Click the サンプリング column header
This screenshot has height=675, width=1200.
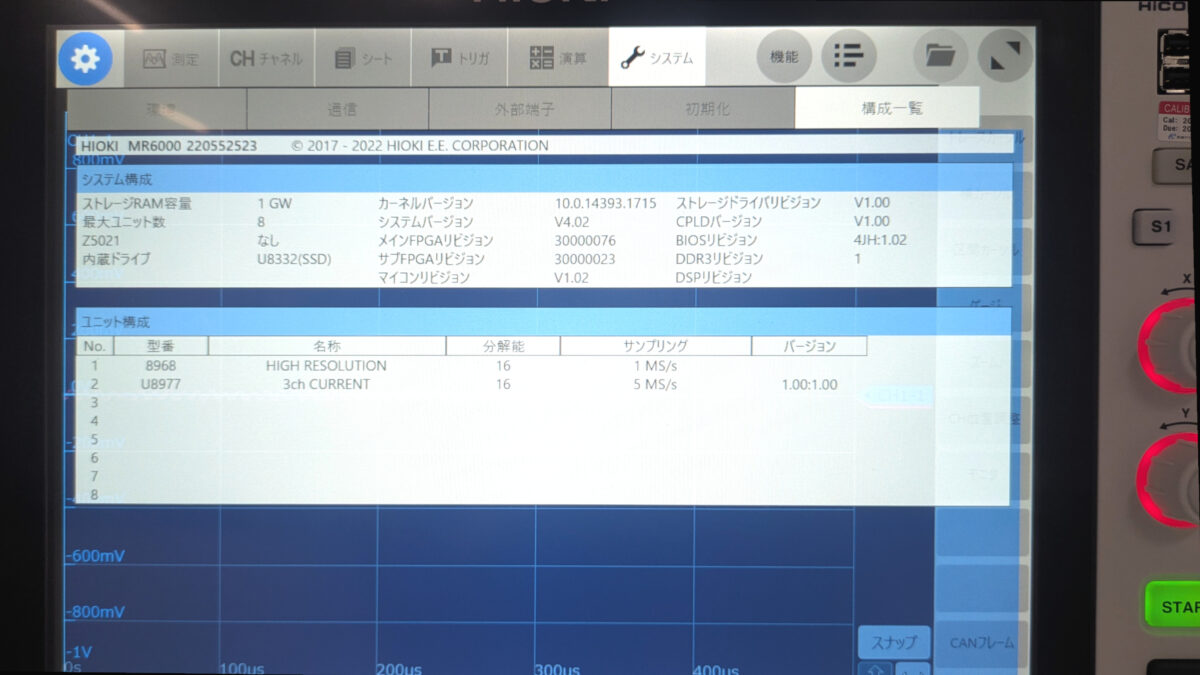(x=655, y=346)
